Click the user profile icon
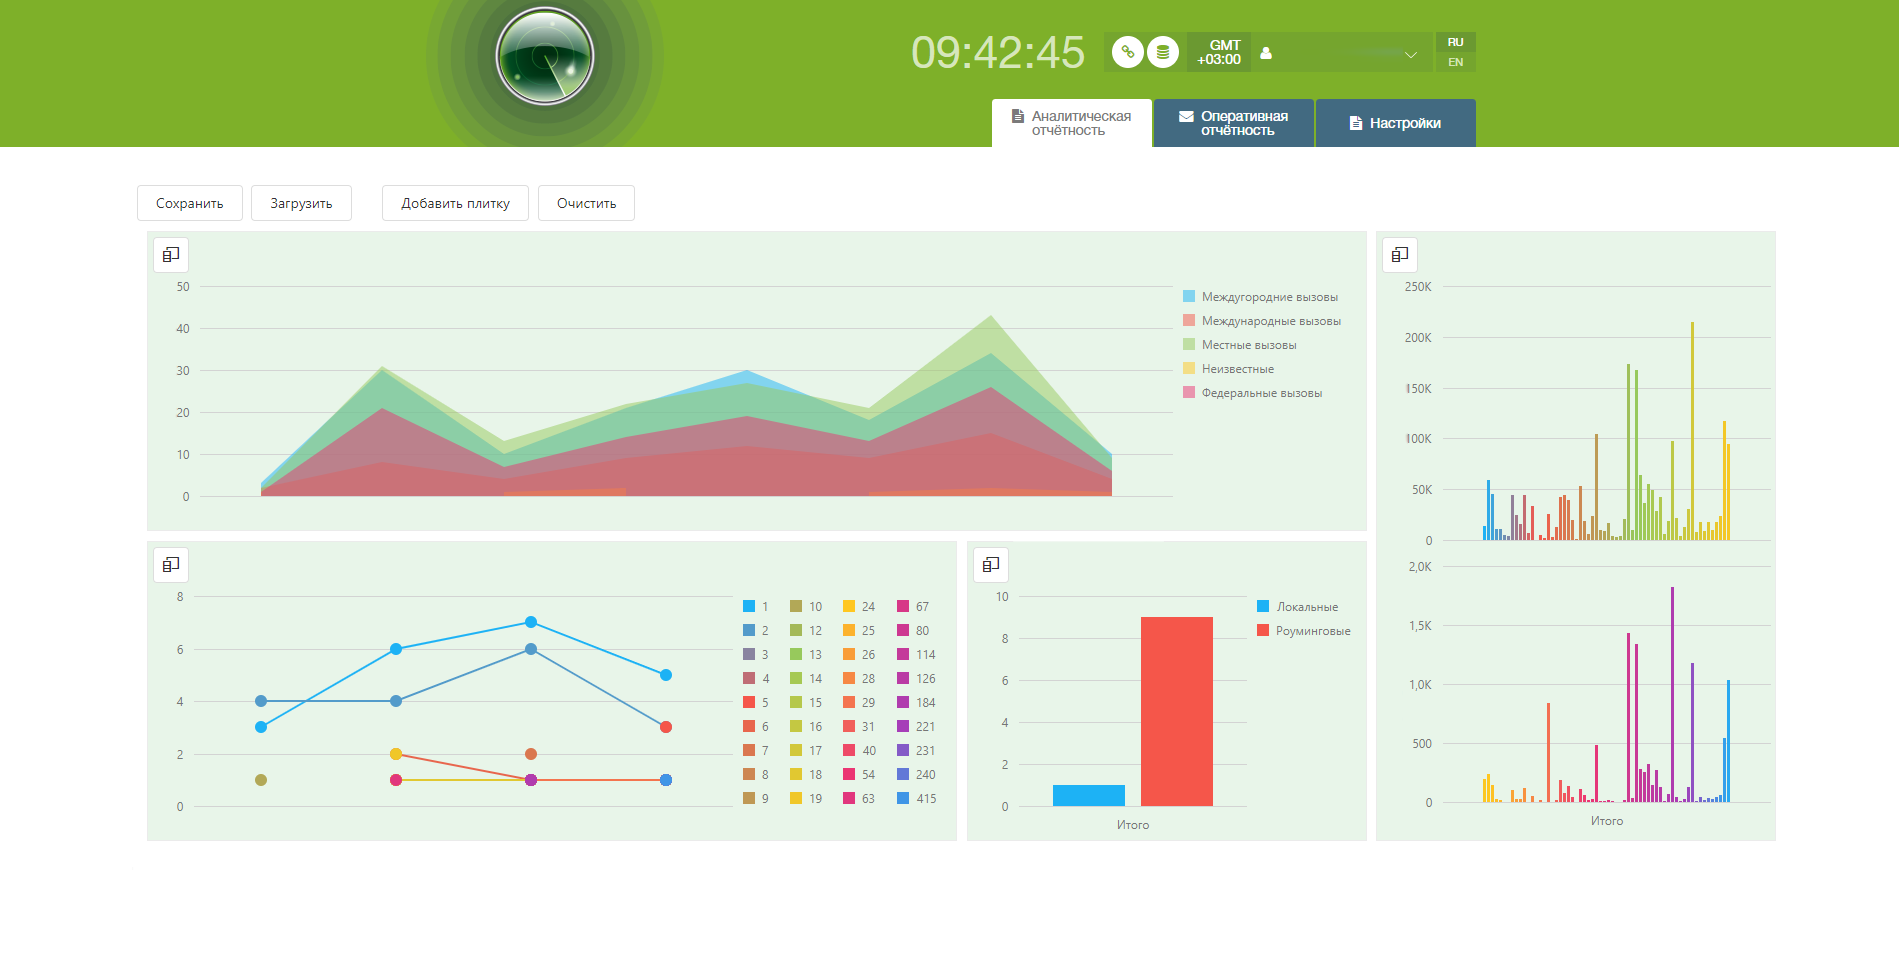 tap(1266, 53)
